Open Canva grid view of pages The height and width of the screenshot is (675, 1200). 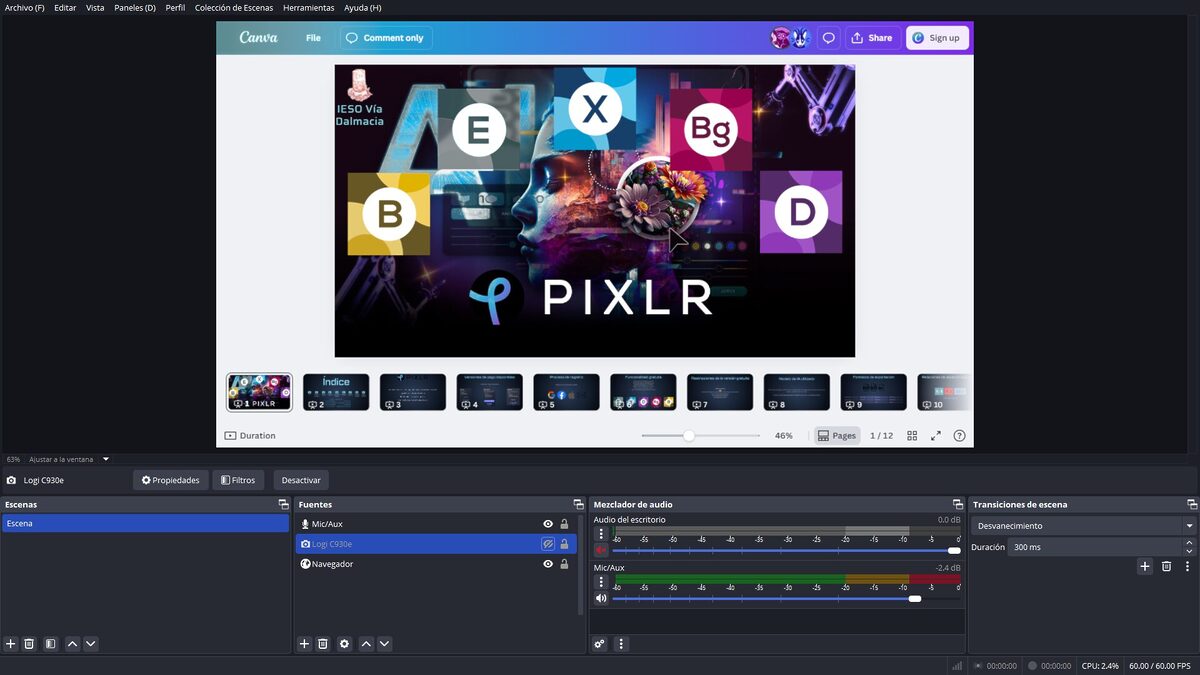coord(912,436)
